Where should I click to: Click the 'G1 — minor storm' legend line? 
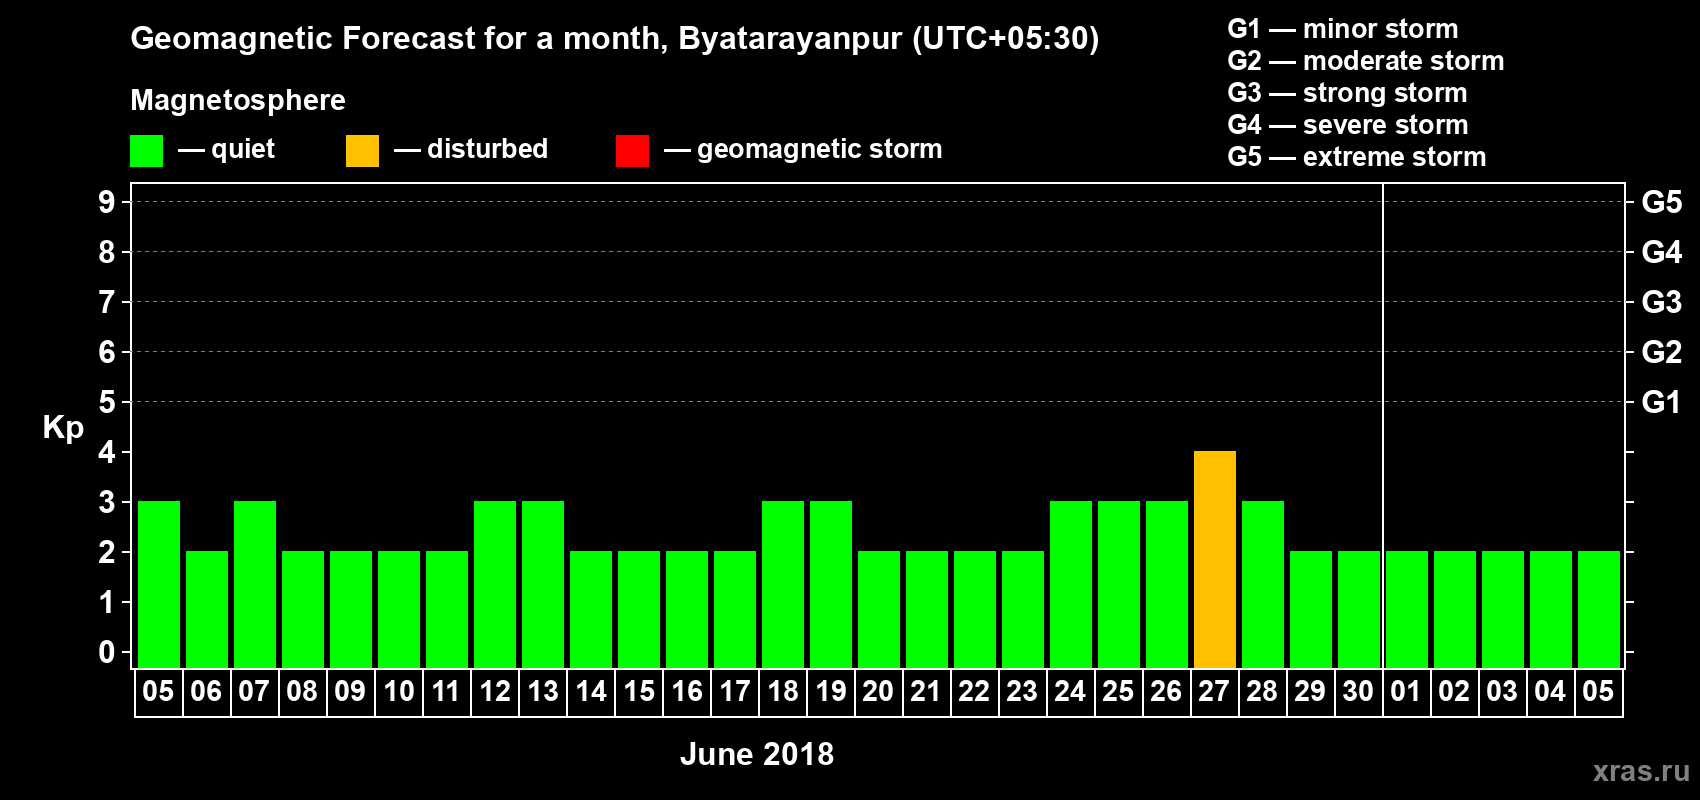[x=1343, y=29]
